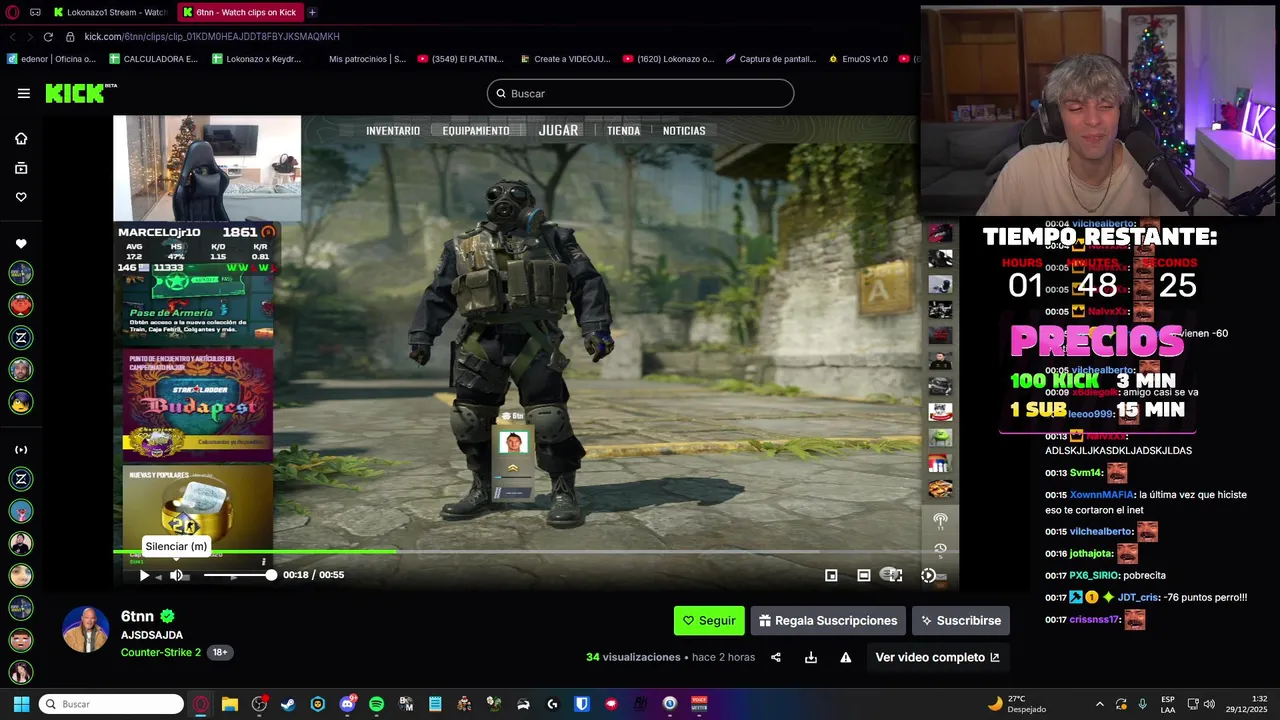Open the weather widget showing 27°C
The width and height of the screenshot is (1280, 720).
coord(1019,704)
